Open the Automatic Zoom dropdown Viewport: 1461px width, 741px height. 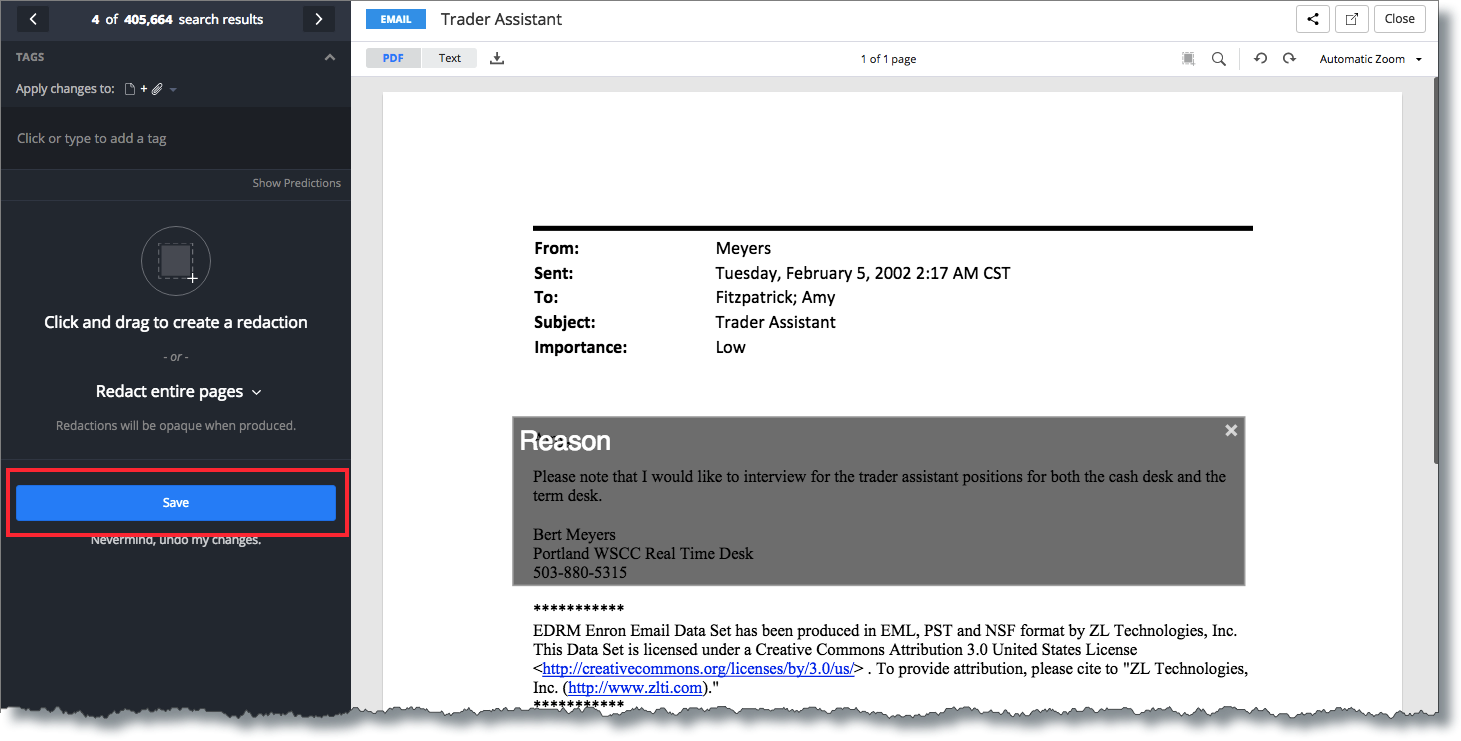1370,59
